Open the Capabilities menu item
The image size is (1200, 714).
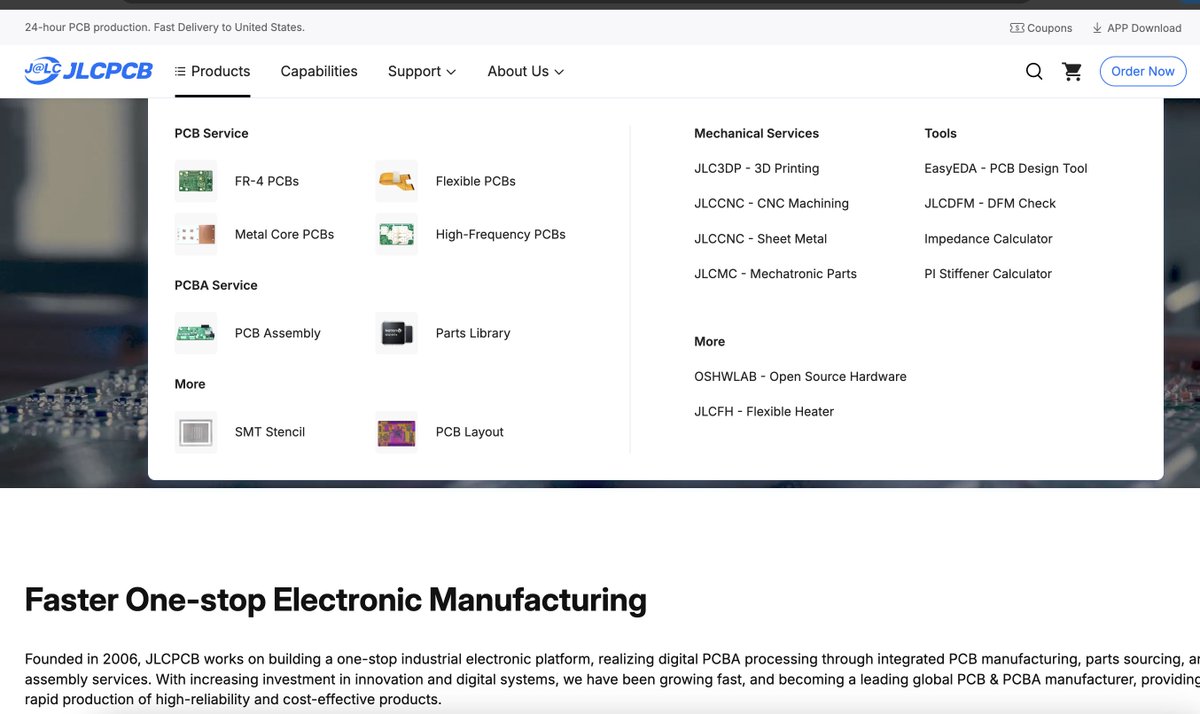[319, 71]
